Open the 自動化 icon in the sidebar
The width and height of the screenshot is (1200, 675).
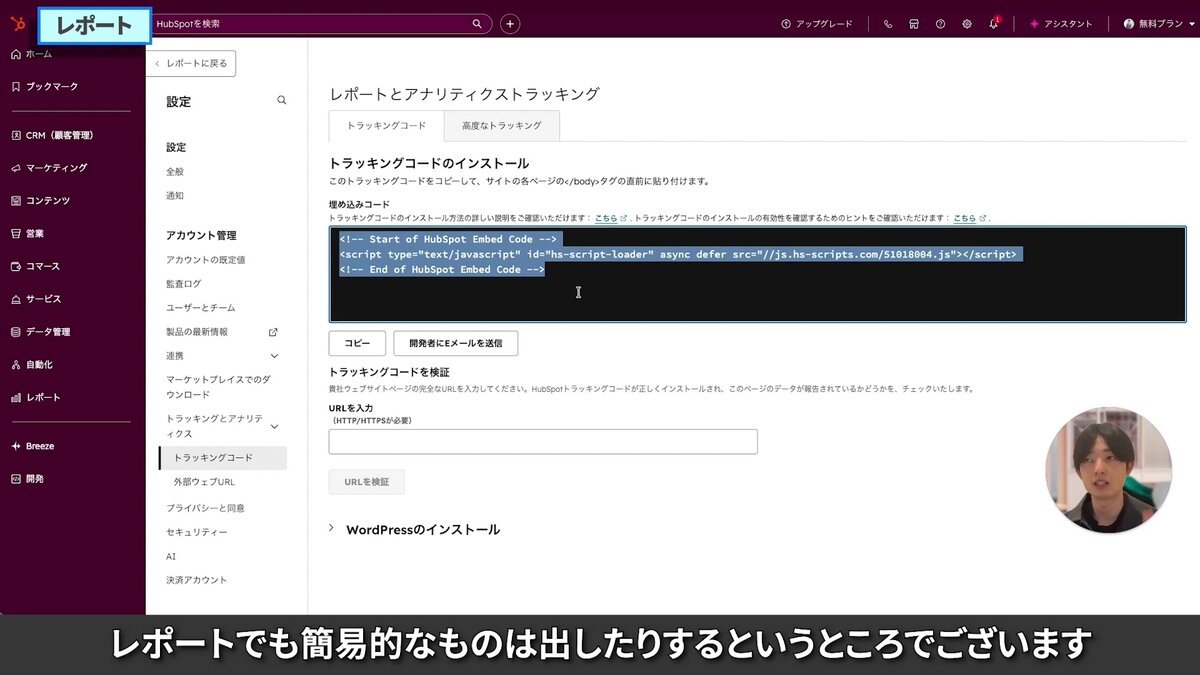[x=36, y=364]
